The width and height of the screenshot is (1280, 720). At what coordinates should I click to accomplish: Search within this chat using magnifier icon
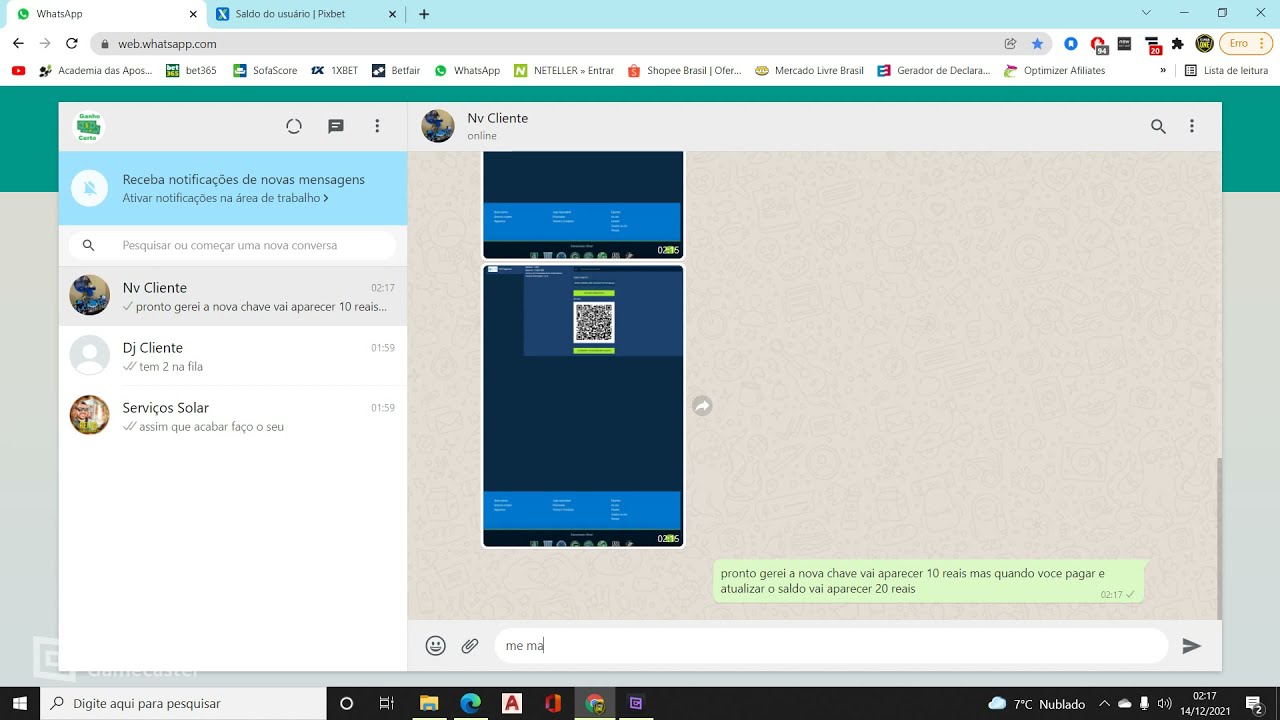pos(1158,126)
